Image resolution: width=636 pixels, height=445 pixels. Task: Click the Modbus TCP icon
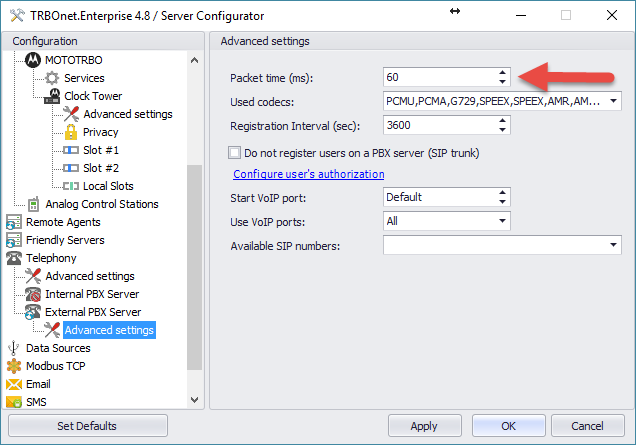[x=14, y=366]
